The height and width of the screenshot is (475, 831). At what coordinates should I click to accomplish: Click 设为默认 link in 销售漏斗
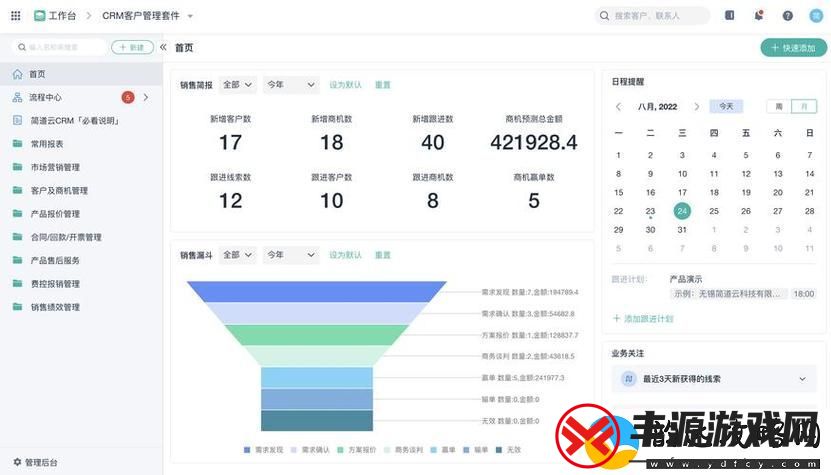click(346, 255)
